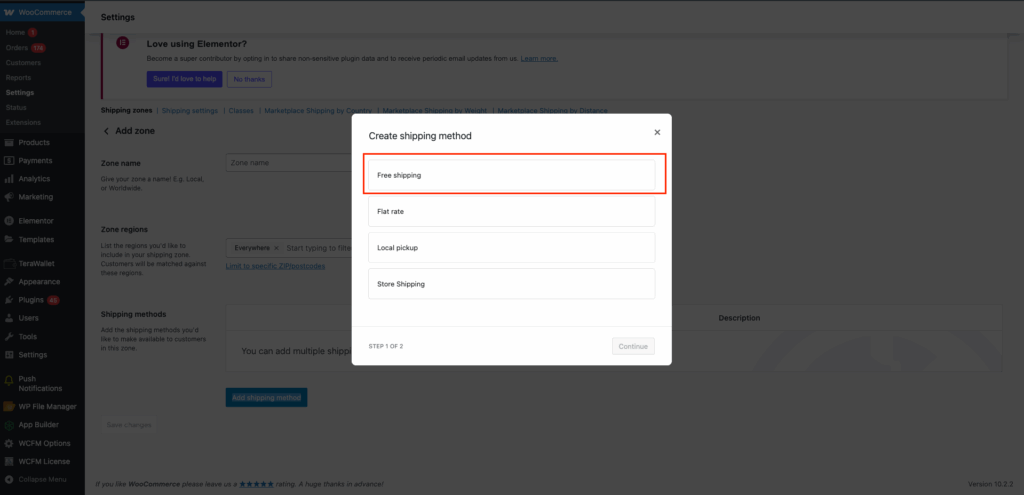Click the Products icon in sidebar

tap(9, 142)
